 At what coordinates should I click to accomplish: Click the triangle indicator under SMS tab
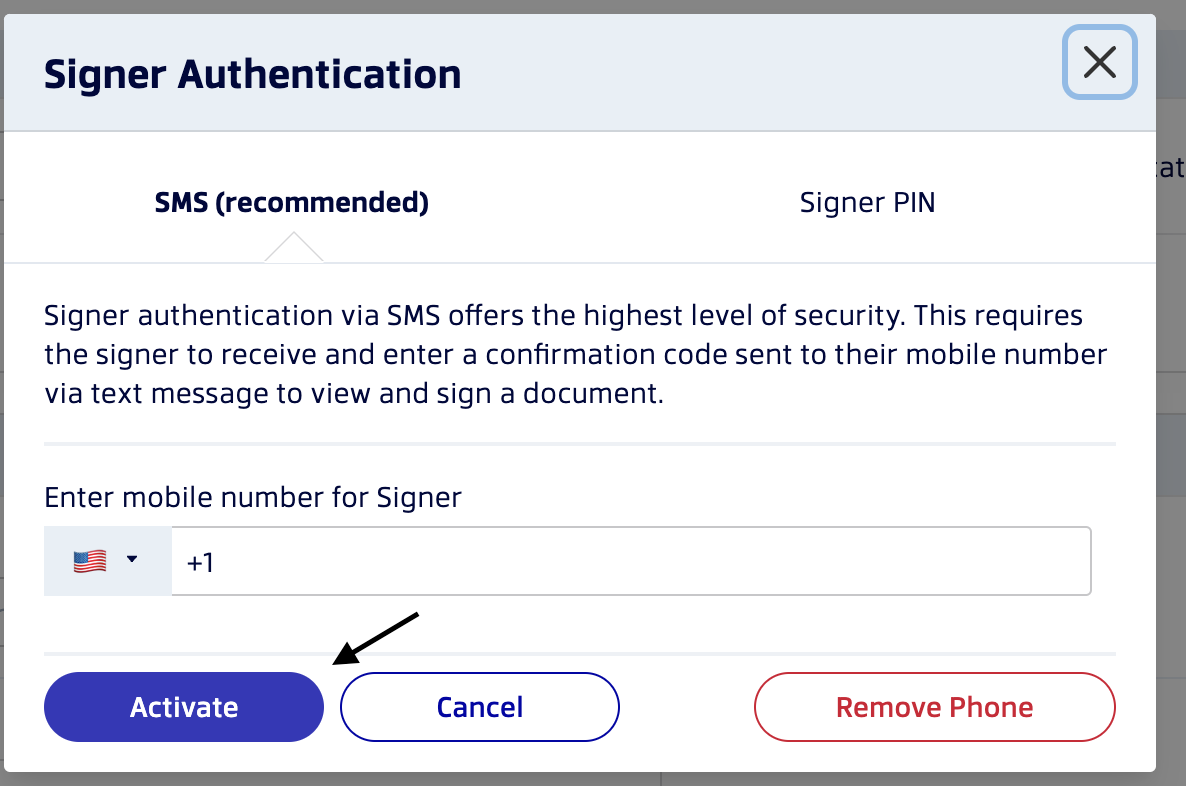click(x=293, y=247)
